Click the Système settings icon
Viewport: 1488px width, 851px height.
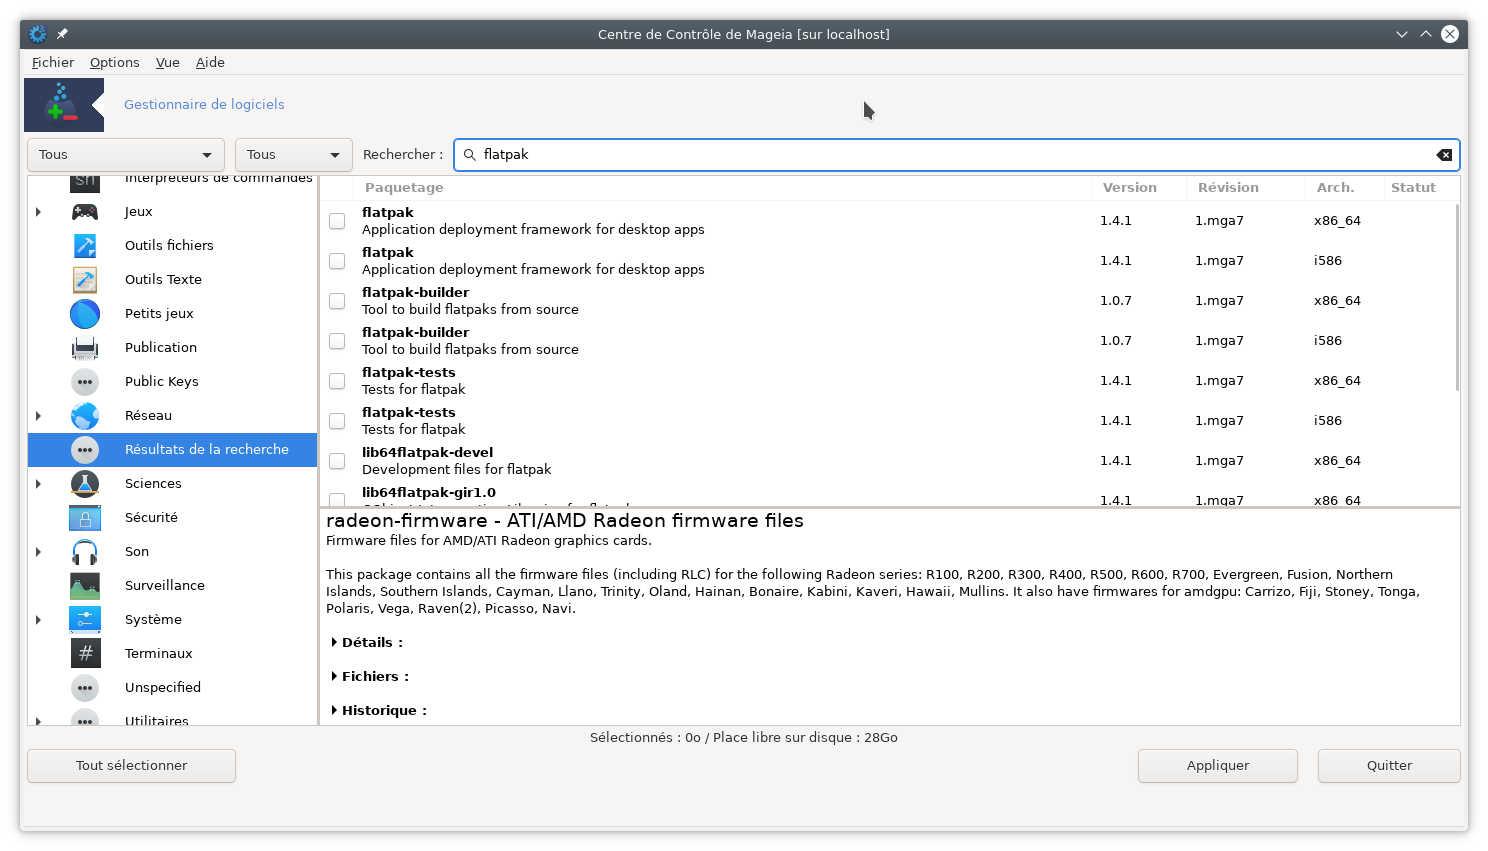coord(85,620)
